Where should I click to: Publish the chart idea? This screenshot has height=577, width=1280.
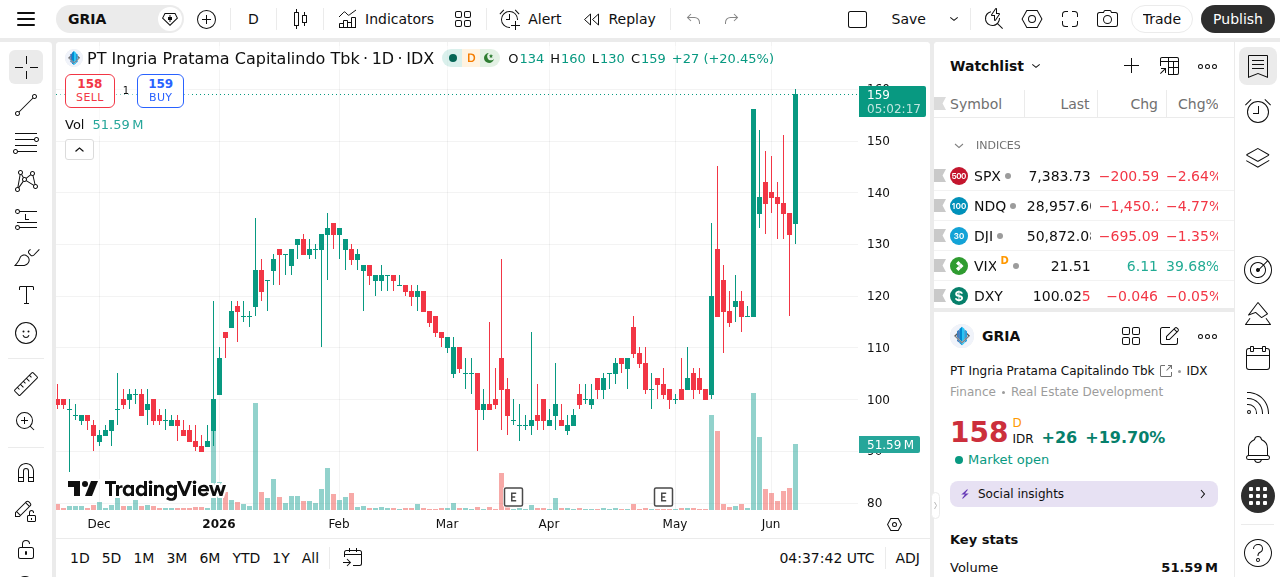[1238, 19]
